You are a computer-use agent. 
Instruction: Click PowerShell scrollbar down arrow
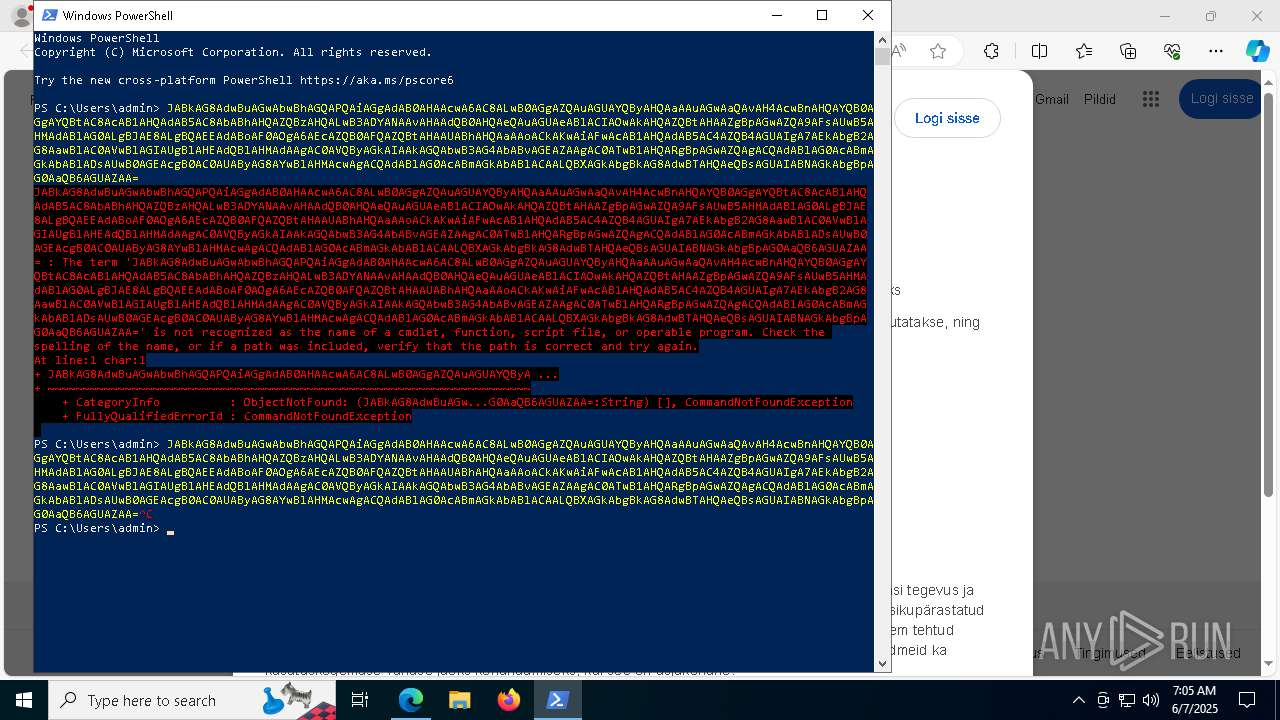(882, 663)
